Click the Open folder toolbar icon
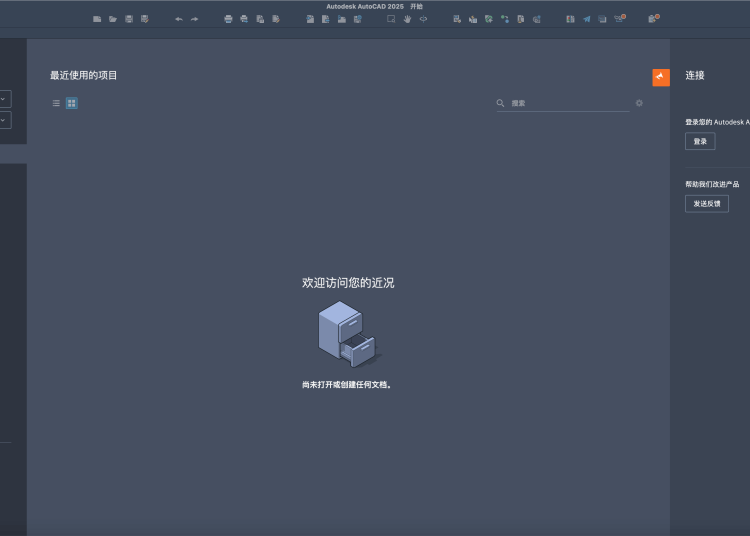 click(113, 19)
